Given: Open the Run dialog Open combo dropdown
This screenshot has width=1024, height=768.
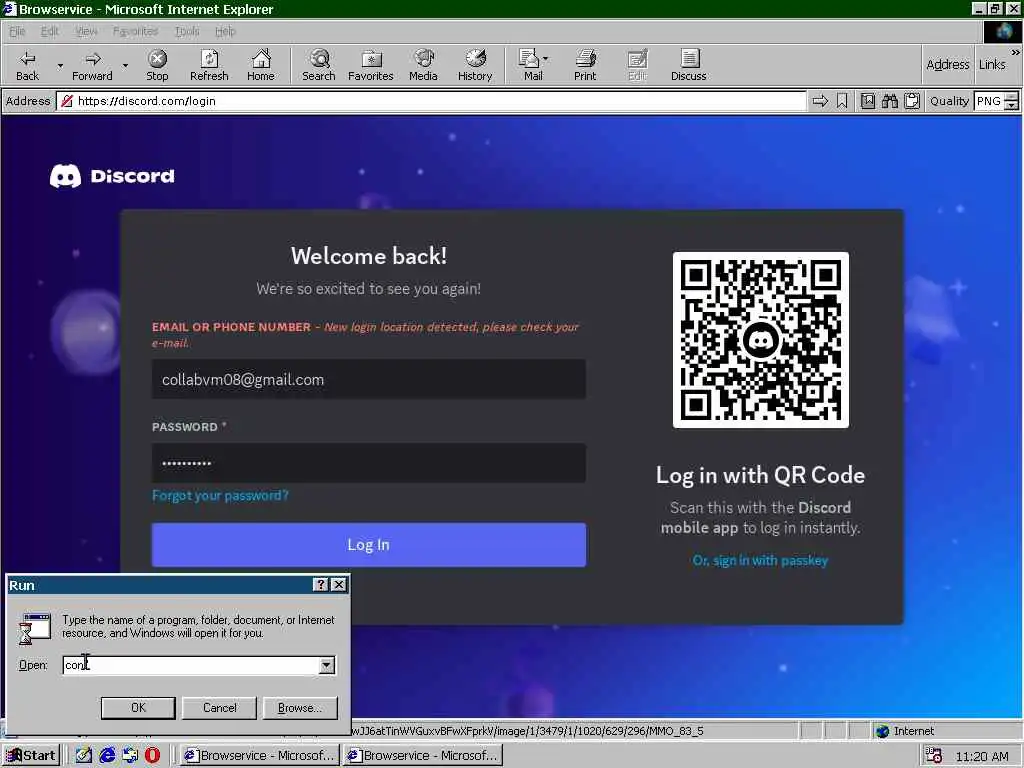Looking at the screenshot, I should pos(327,665).
